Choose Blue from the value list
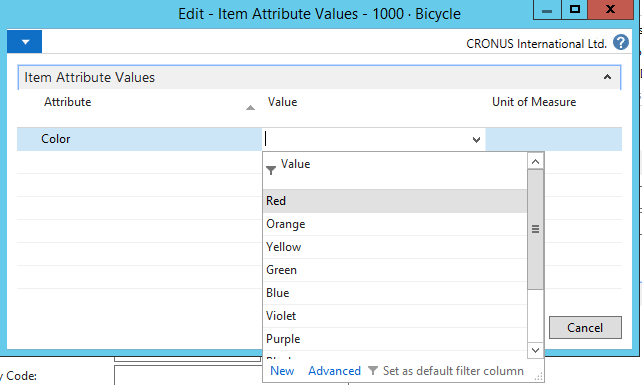This screenshot has width=642, height=385. pyautogui.click(x=395, y=293)
